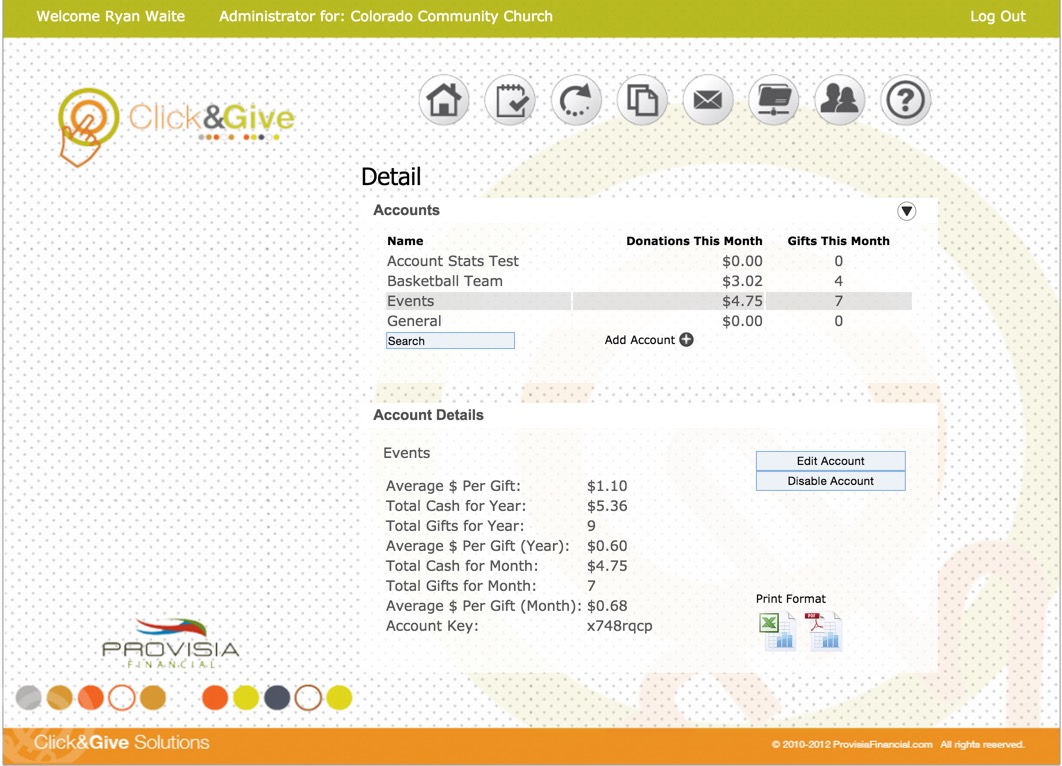This screenshot has width=1062, height=766.
Task: Click the Average $ Per Gift value $1.10
Action: click(607, 486)
